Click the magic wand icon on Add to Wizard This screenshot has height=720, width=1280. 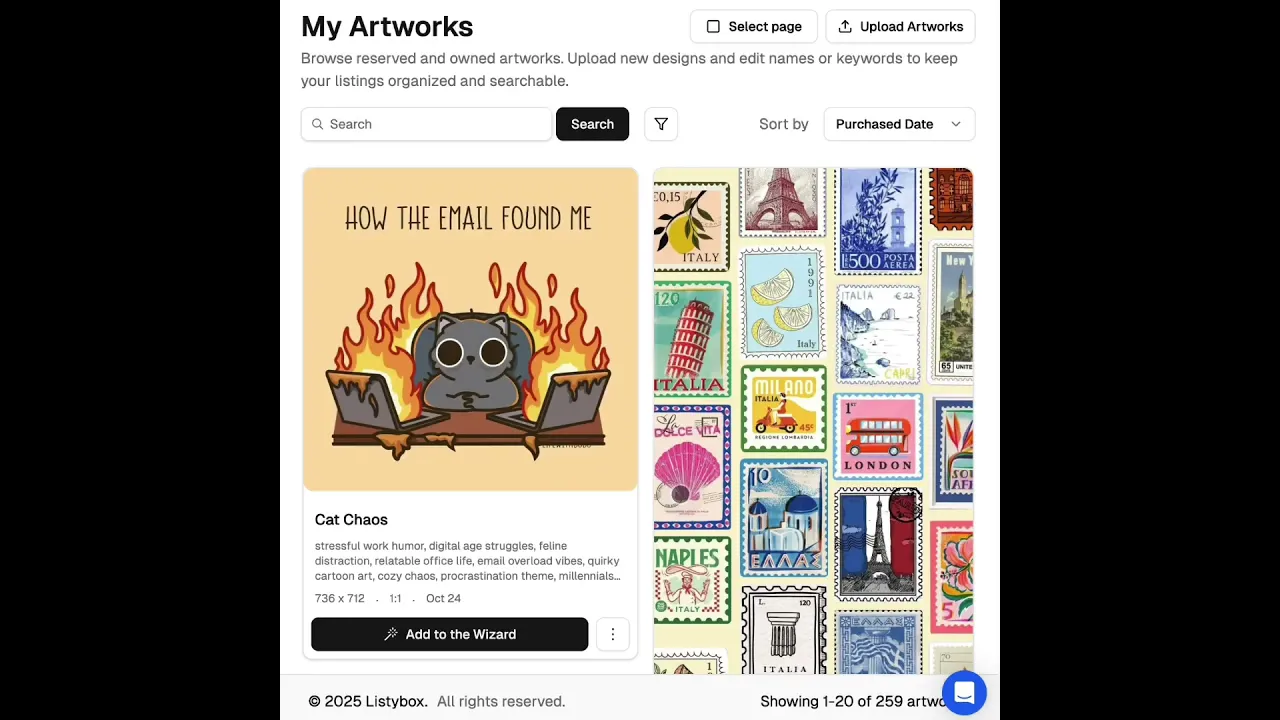click(x=391, y=634)
